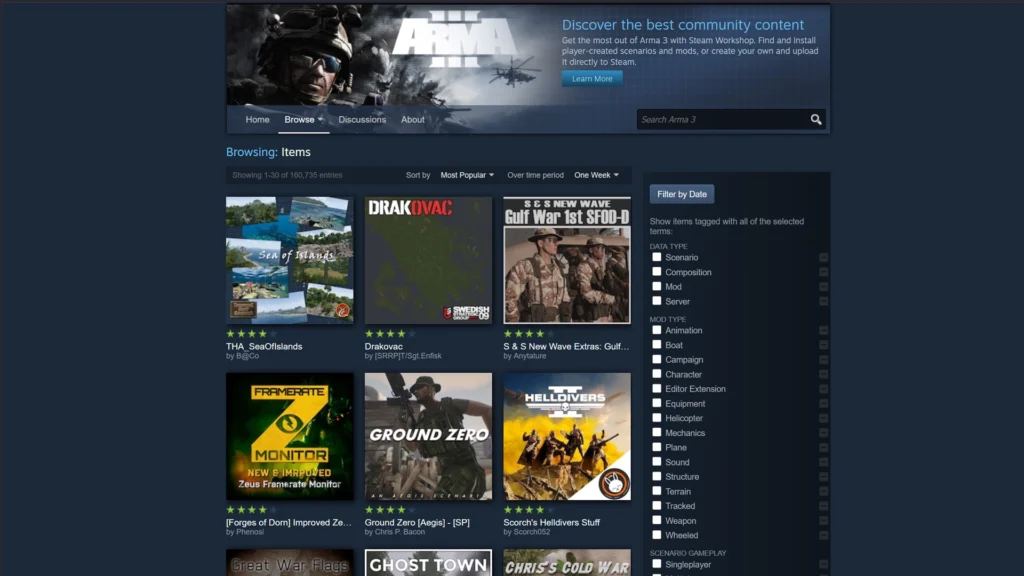Enable the Mod filter checkbox

tap(656, 286)
